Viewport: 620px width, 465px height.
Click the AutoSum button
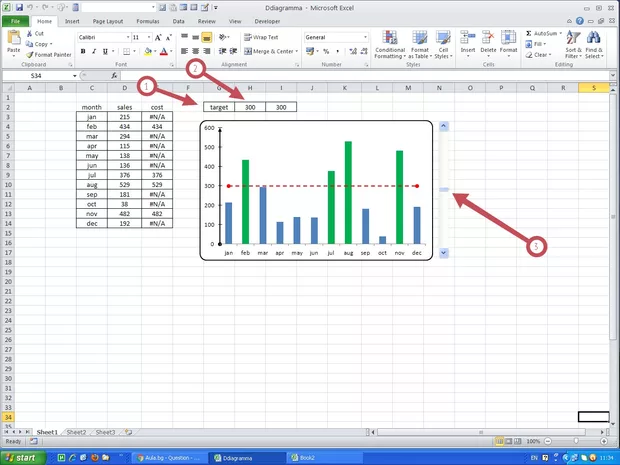tap(543, 34)
